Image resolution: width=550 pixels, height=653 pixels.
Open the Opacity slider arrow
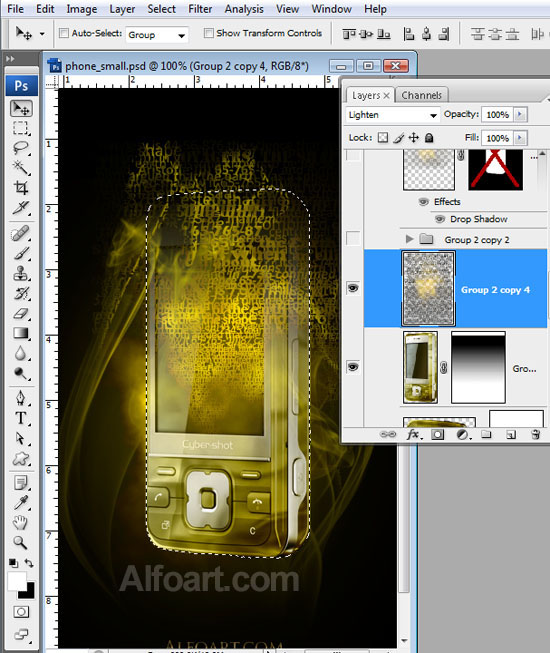coord(520,114)
